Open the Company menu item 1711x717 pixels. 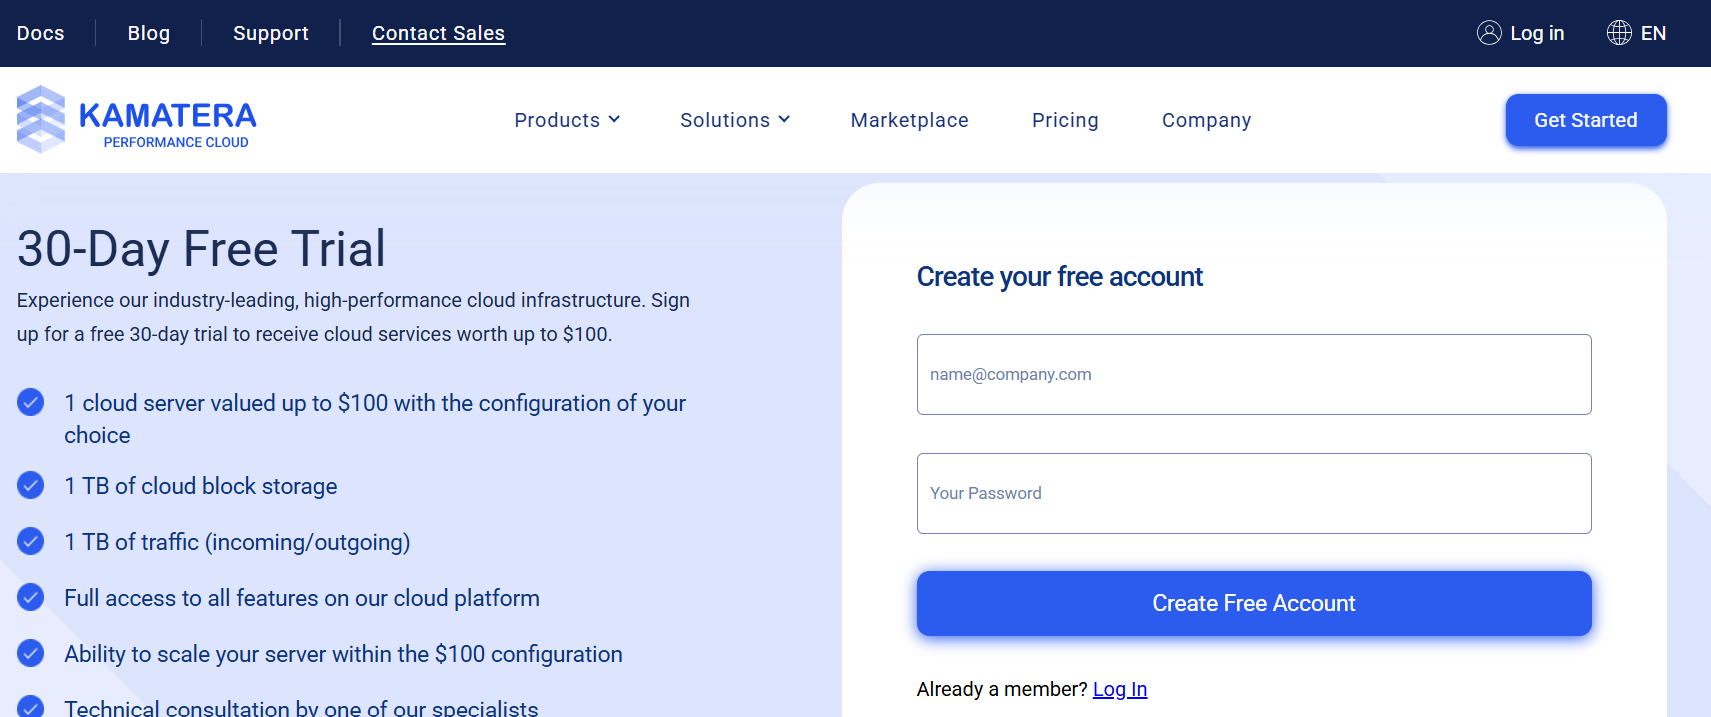coord(1206,120)
